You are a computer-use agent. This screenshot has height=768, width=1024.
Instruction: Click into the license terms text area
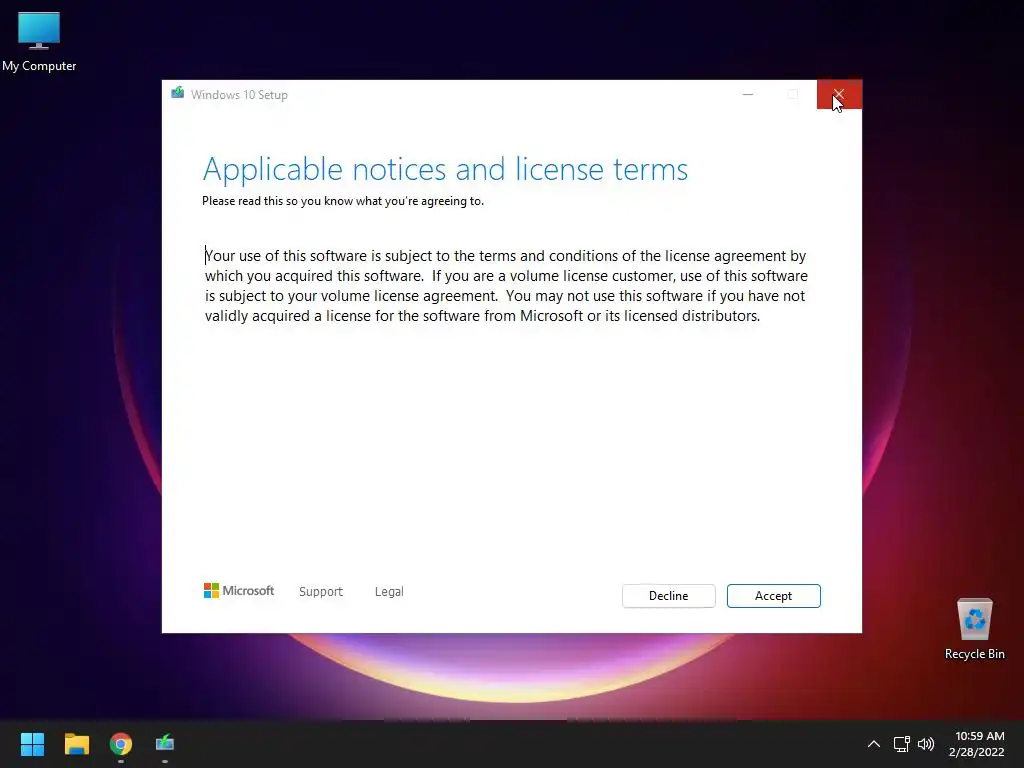point(506,285)
